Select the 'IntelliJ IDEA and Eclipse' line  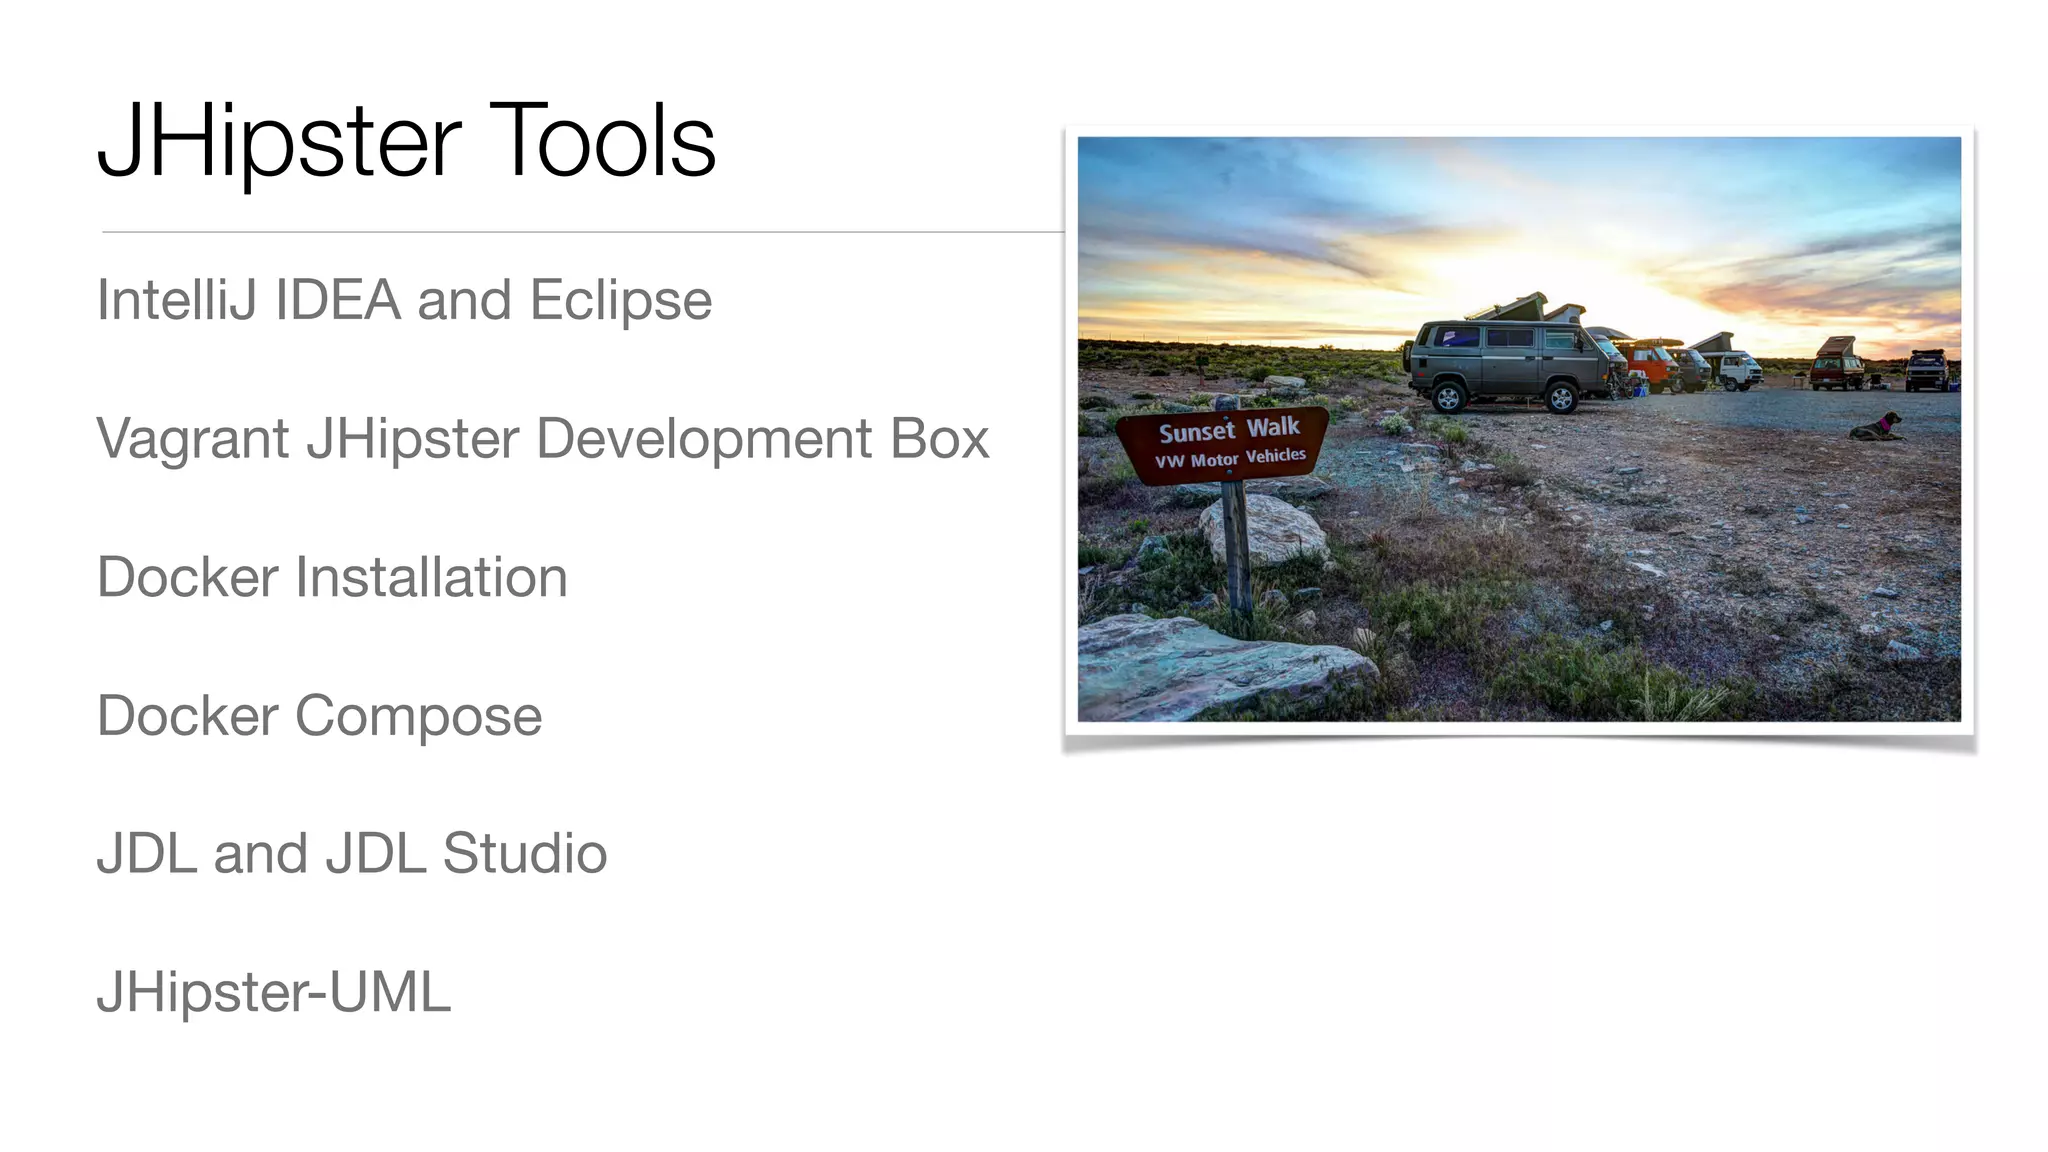(x=404, y=300)
